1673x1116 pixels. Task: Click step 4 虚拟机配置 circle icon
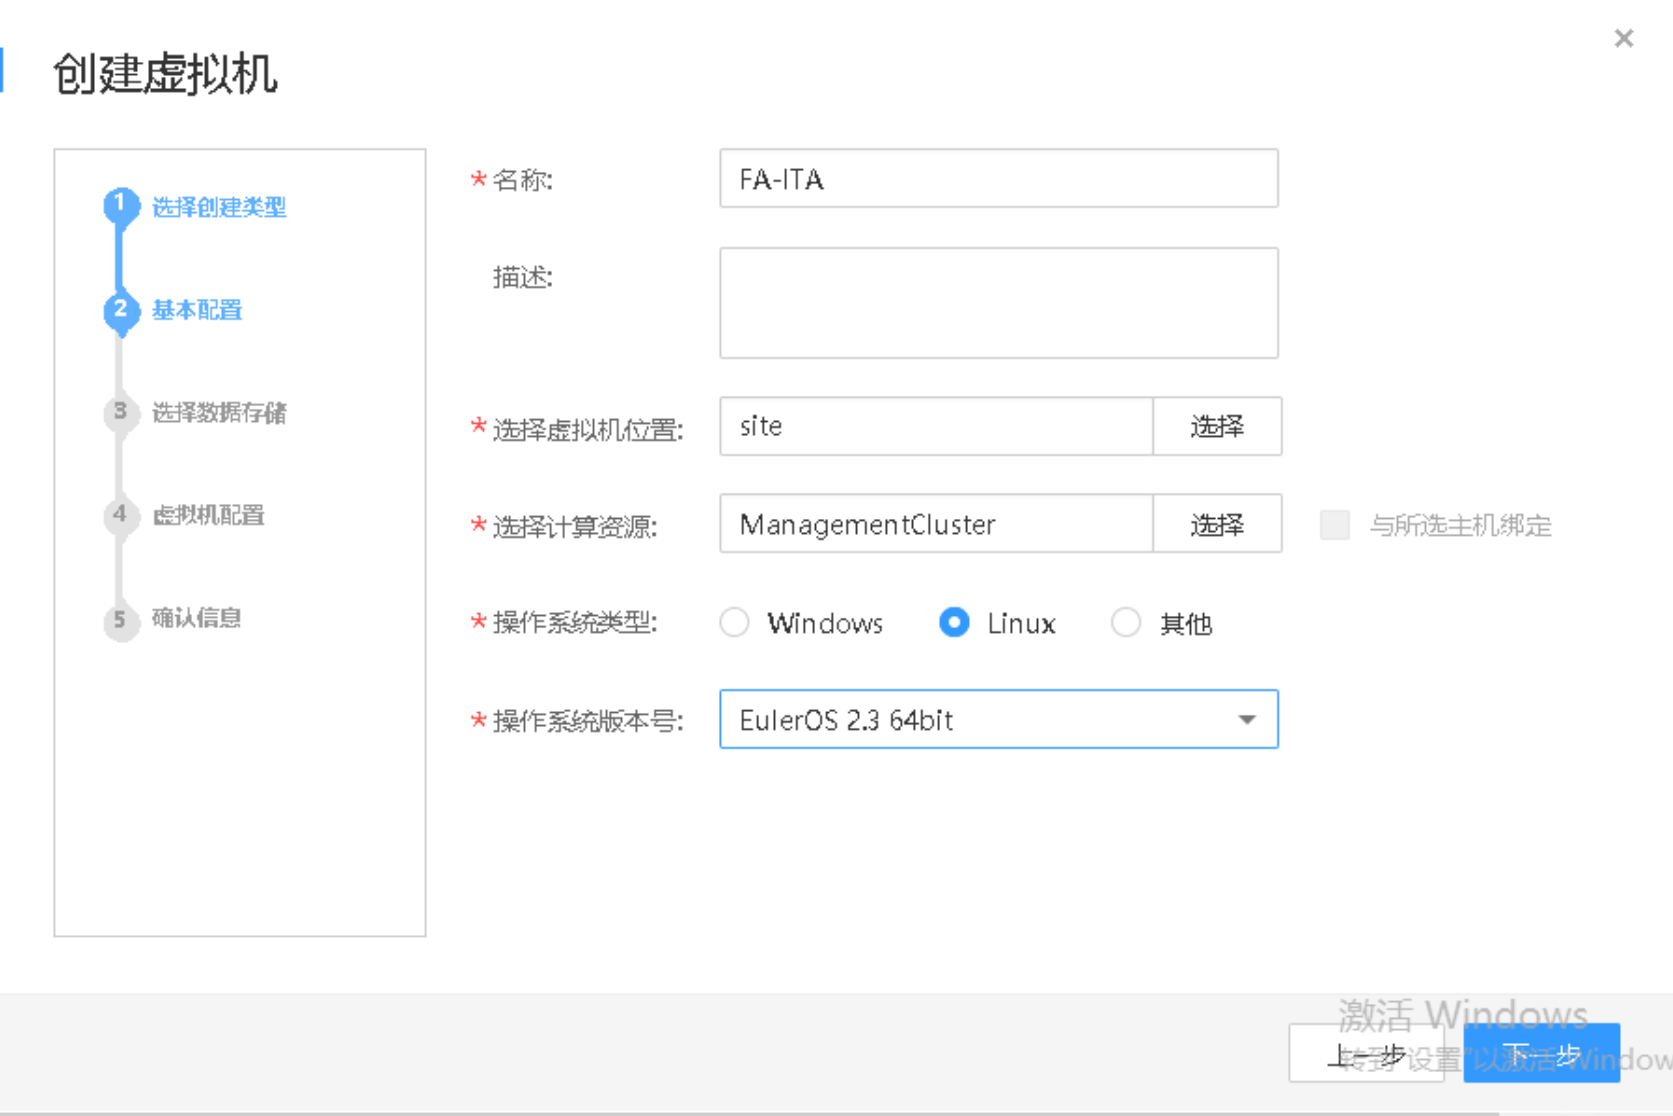(121, 516)
